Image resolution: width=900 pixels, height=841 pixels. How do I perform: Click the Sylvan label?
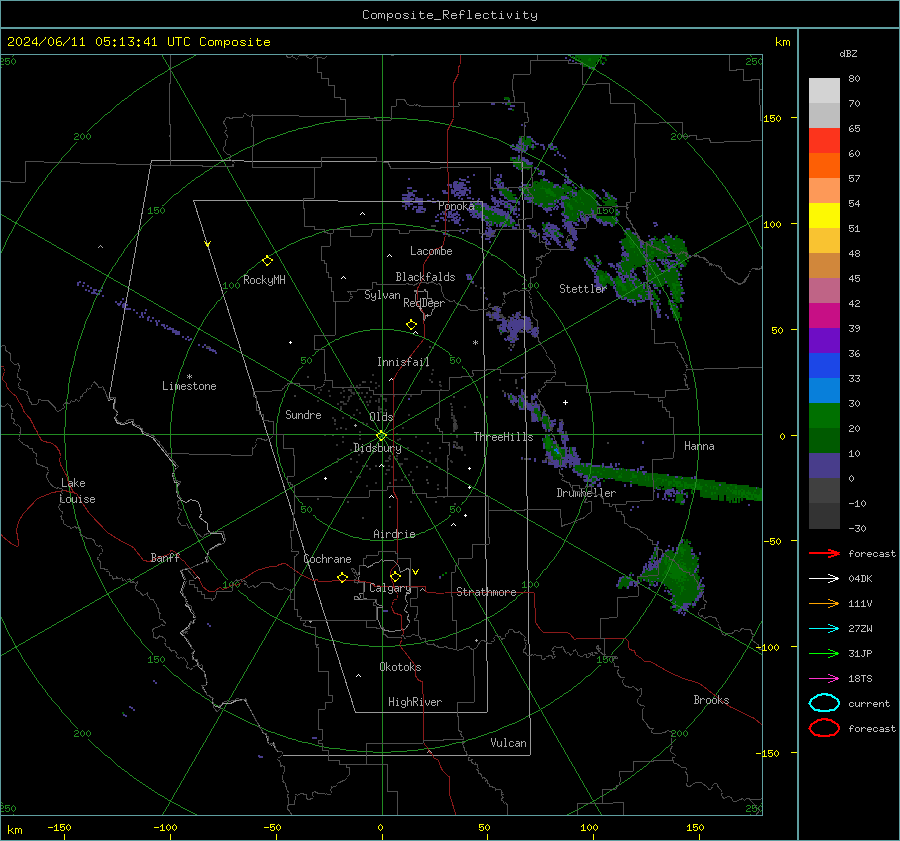(x=382, y=296)
